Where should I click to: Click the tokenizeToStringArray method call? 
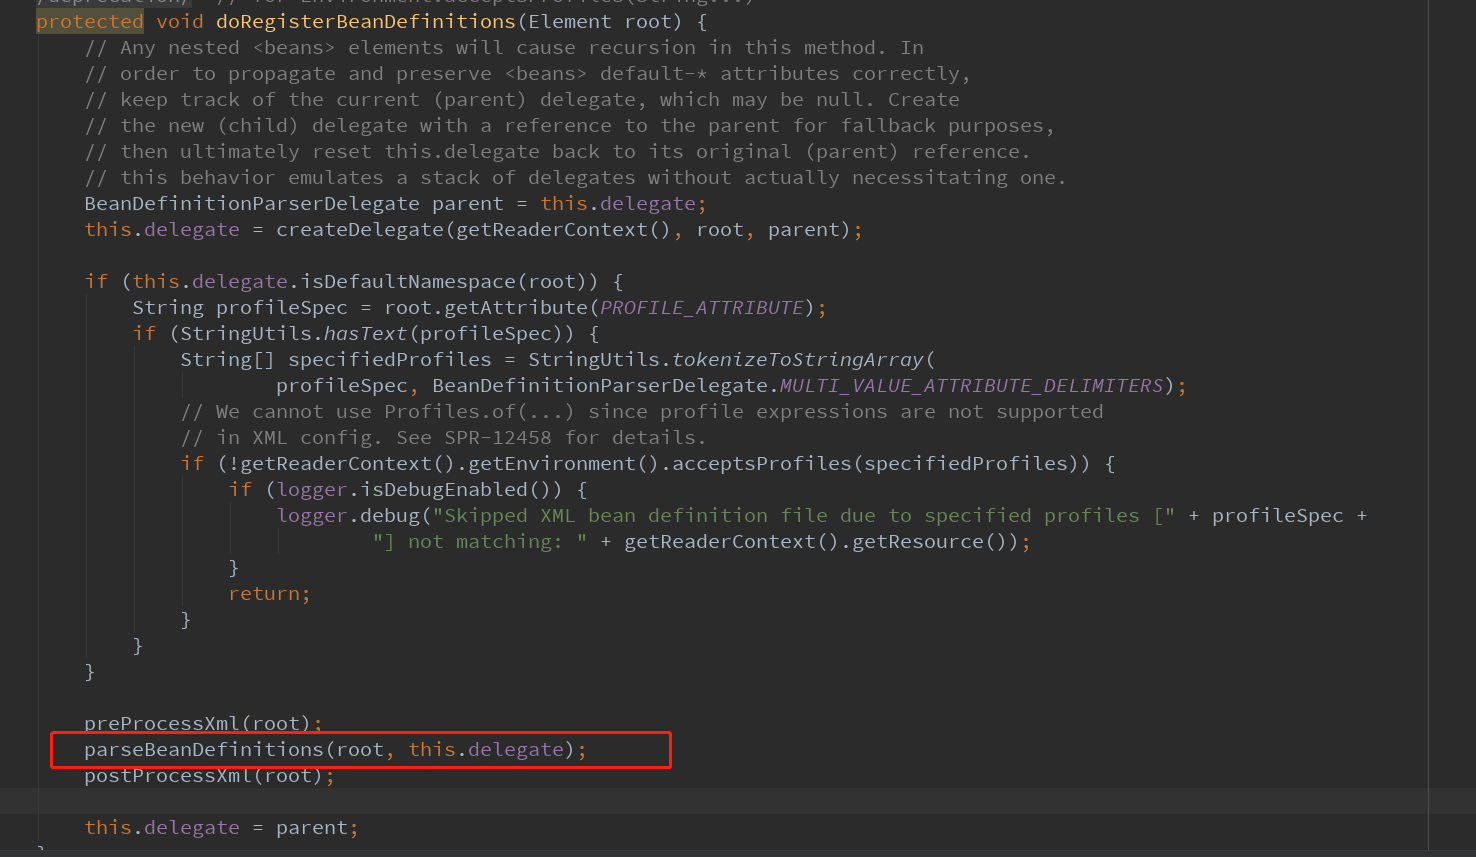(x=798, y=359)
